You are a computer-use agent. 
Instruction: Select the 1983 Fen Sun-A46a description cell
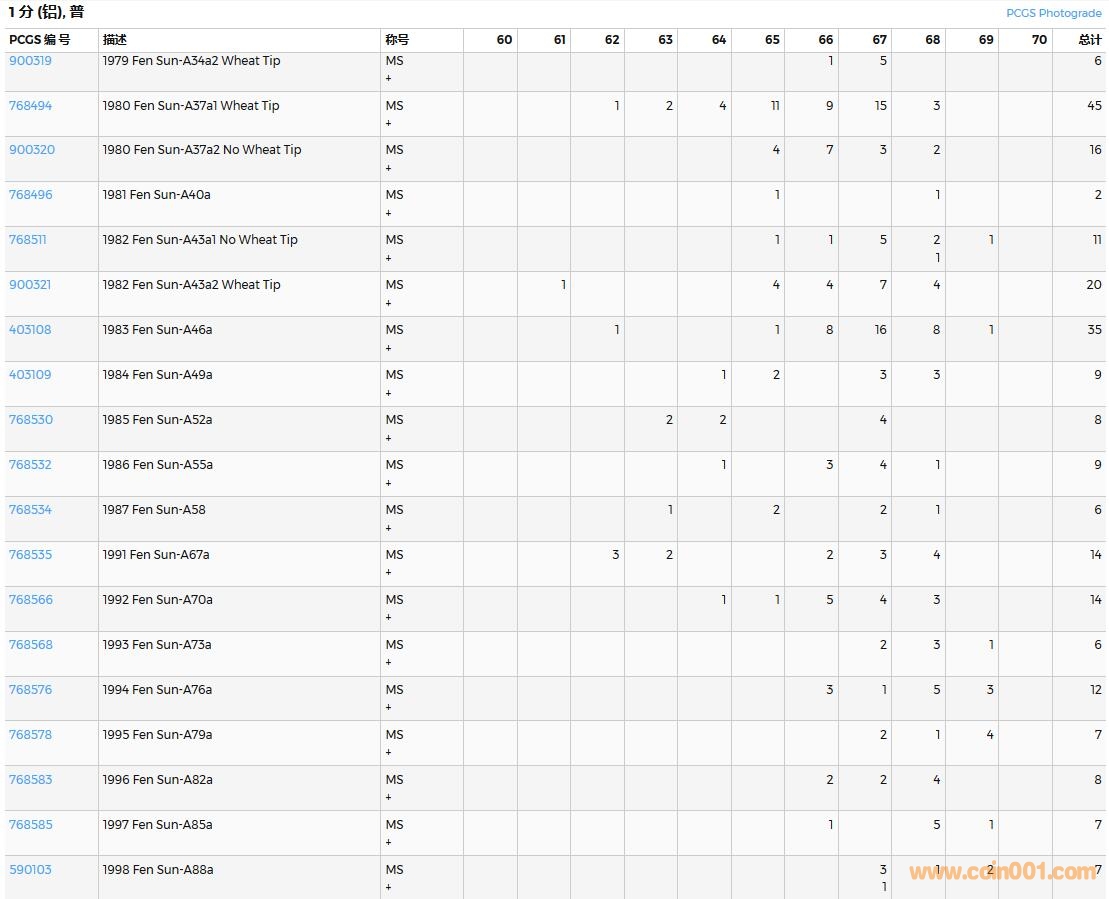click(x=157, y=330)
